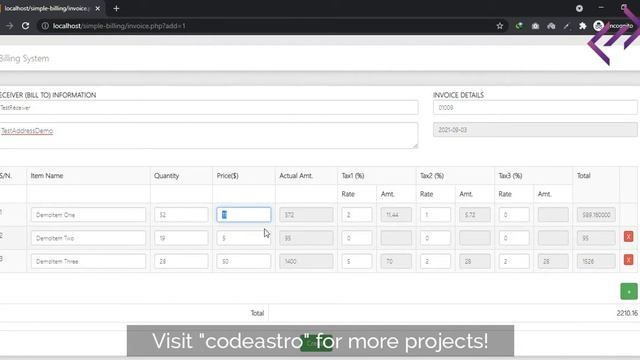The width and height of the screenshot is (640, 360).
Task: Edit Tax3 rate for DemoItem Three
Action: [514, 261]
